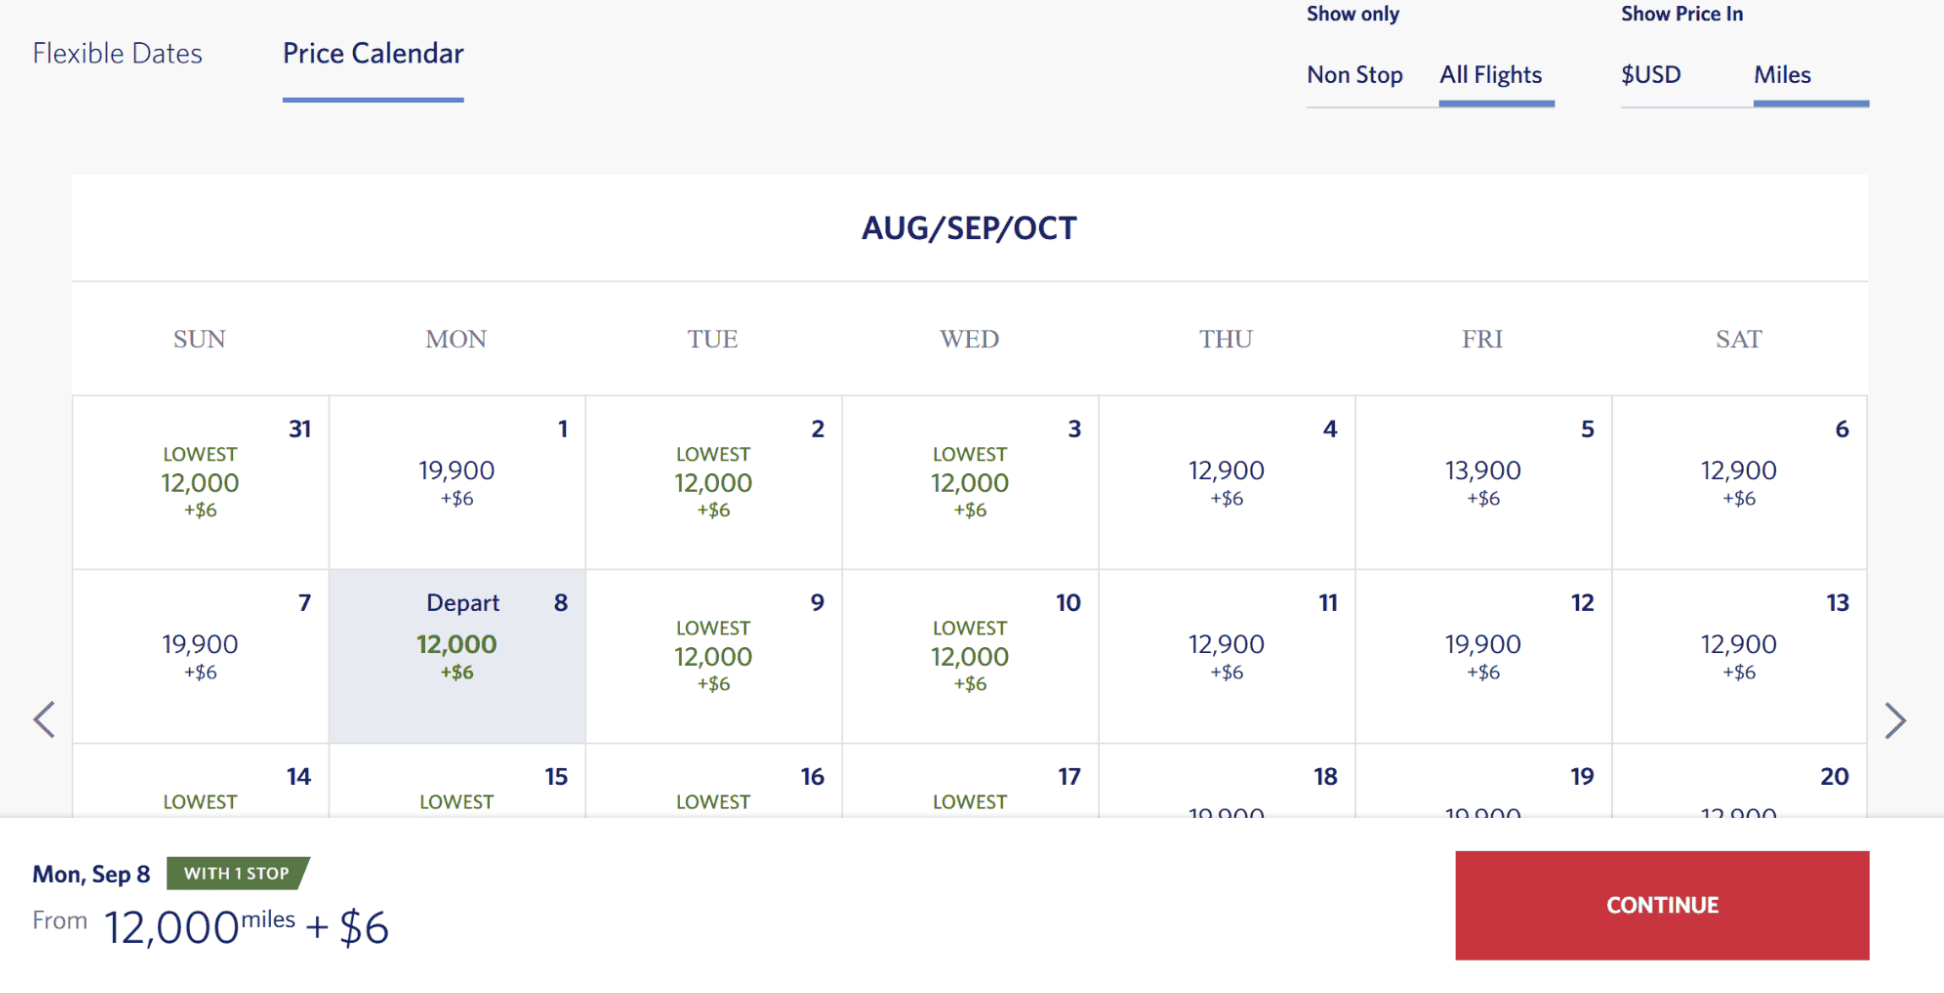
Task: Filter results to Non Stop flights
Action: tap(1355, 75)
